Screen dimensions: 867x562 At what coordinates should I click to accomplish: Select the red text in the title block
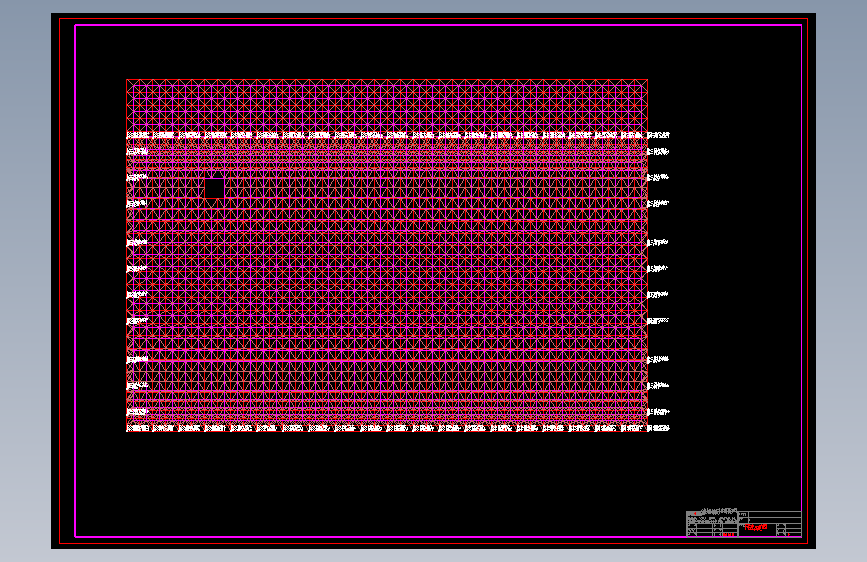point(756,527)
